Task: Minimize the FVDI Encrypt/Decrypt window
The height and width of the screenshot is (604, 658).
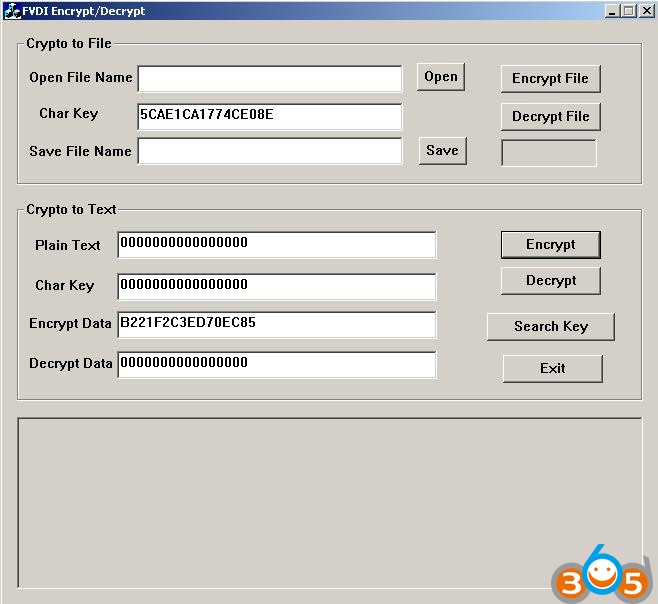Action: (x=612, y=11)
